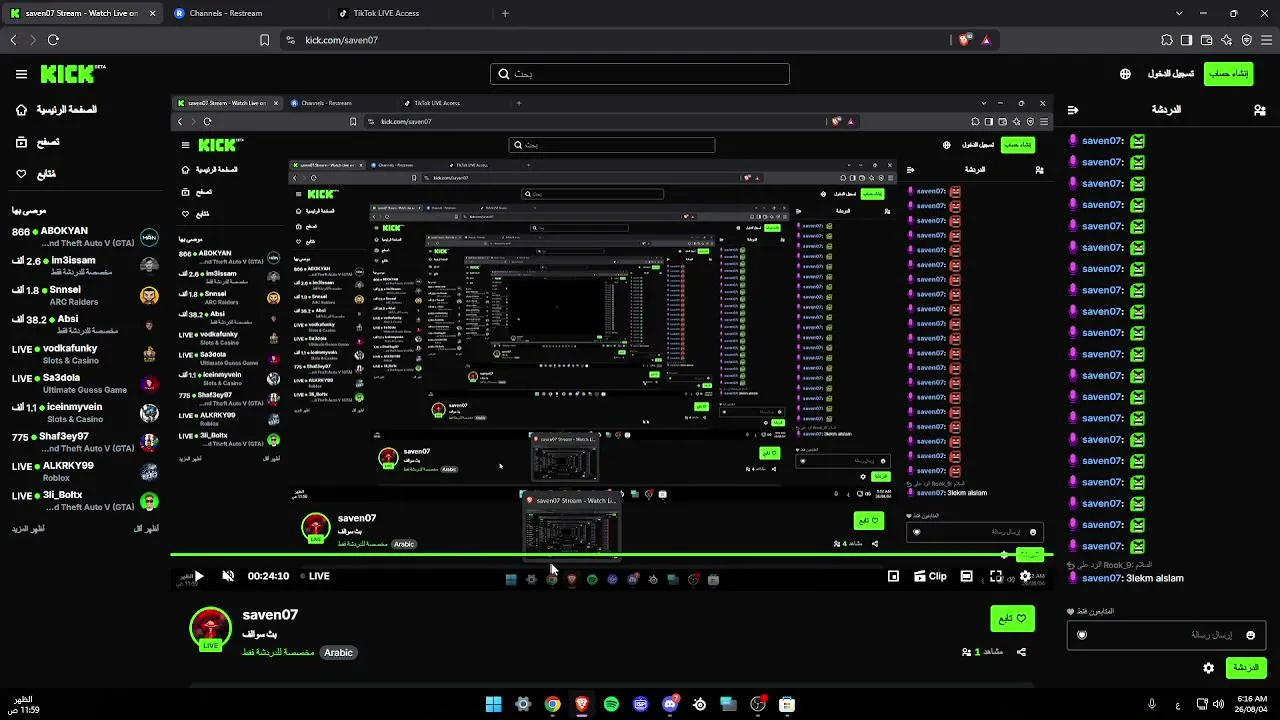Play the stream video
The image size is (1280, 720).
(199, 576)
